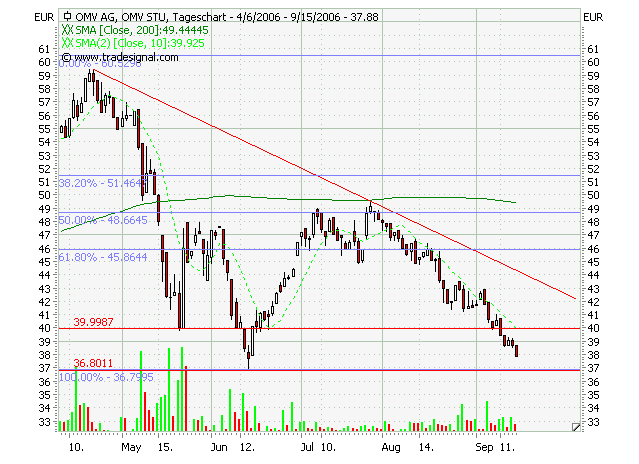This screenshot has height=464, width=639.
Task: Click the right EUR axis currency label
Action: pyautogui.click(x=593, y=17)
